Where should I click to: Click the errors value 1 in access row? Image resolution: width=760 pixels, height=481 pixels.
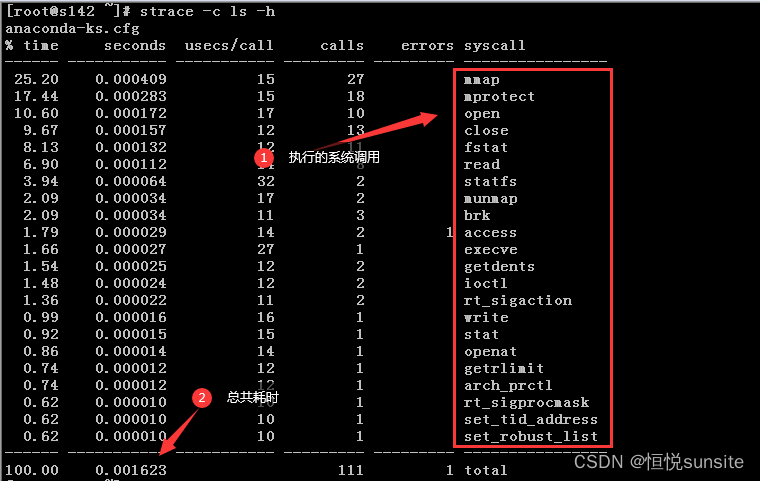(449, 232)
